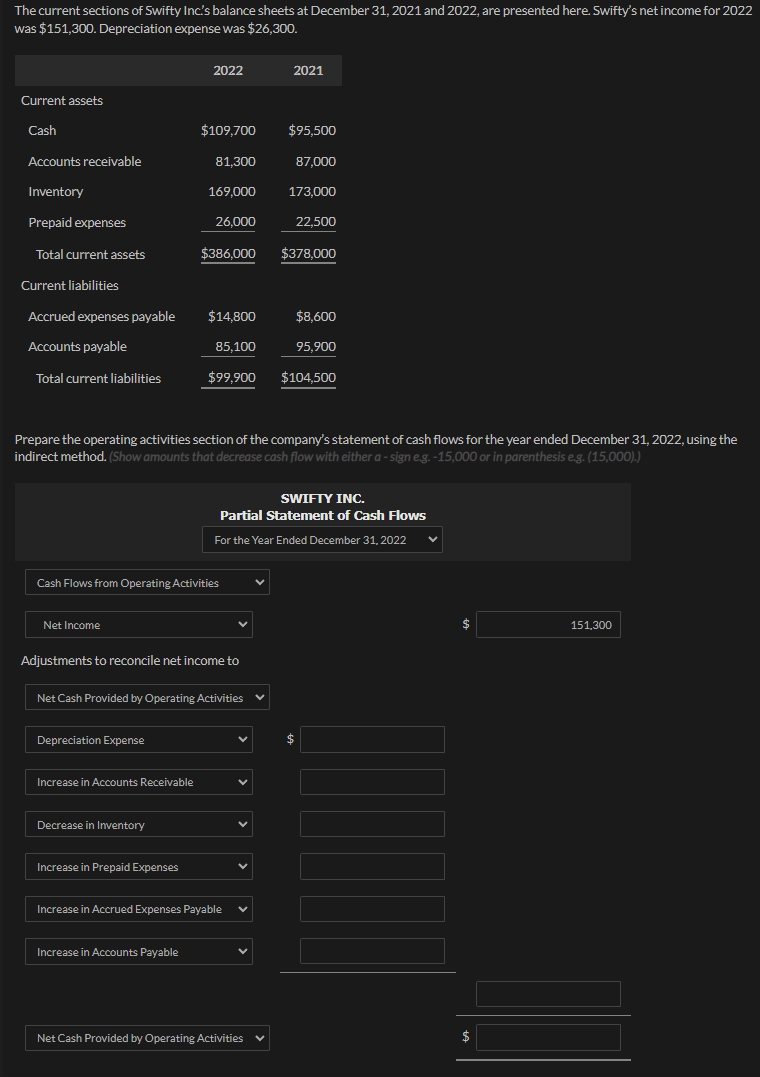Click the Inventory 2022 value 169,000
The height and width of the screenshot is (1077, 760).
(x=232, y=192)
